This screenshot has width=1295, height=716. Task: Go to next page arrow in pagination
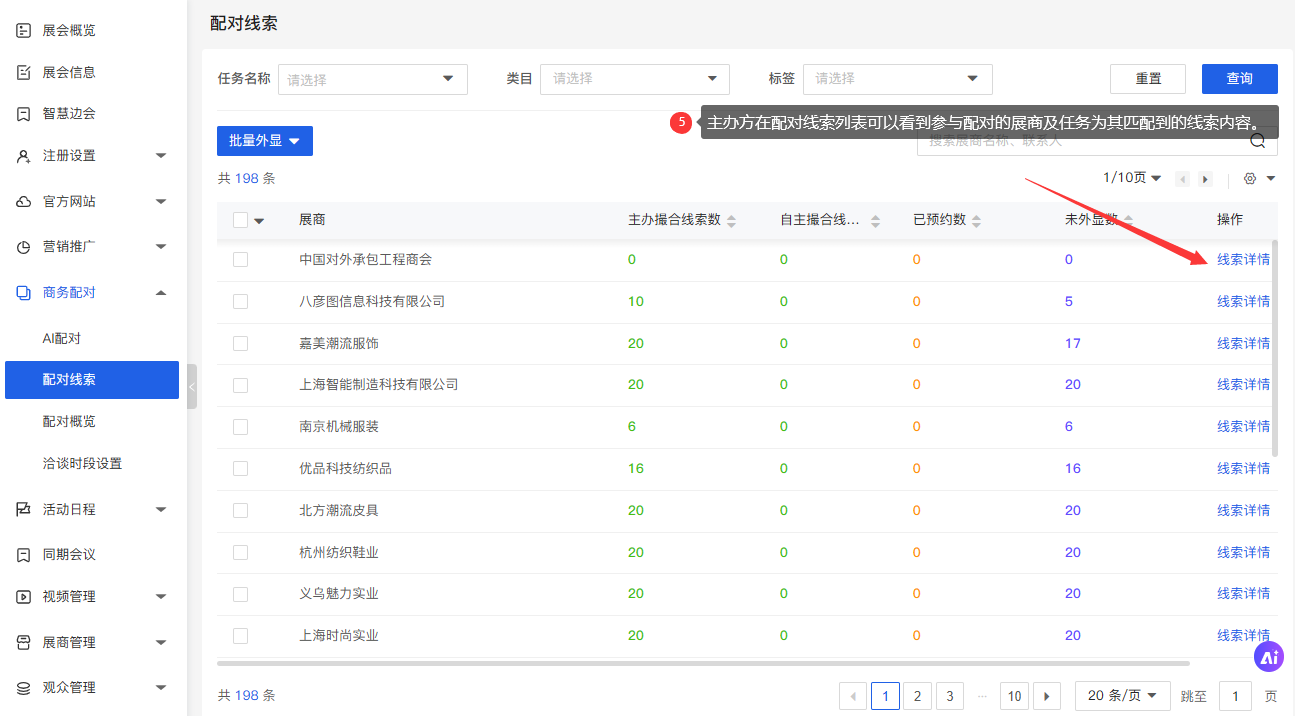click(1046, 696)
